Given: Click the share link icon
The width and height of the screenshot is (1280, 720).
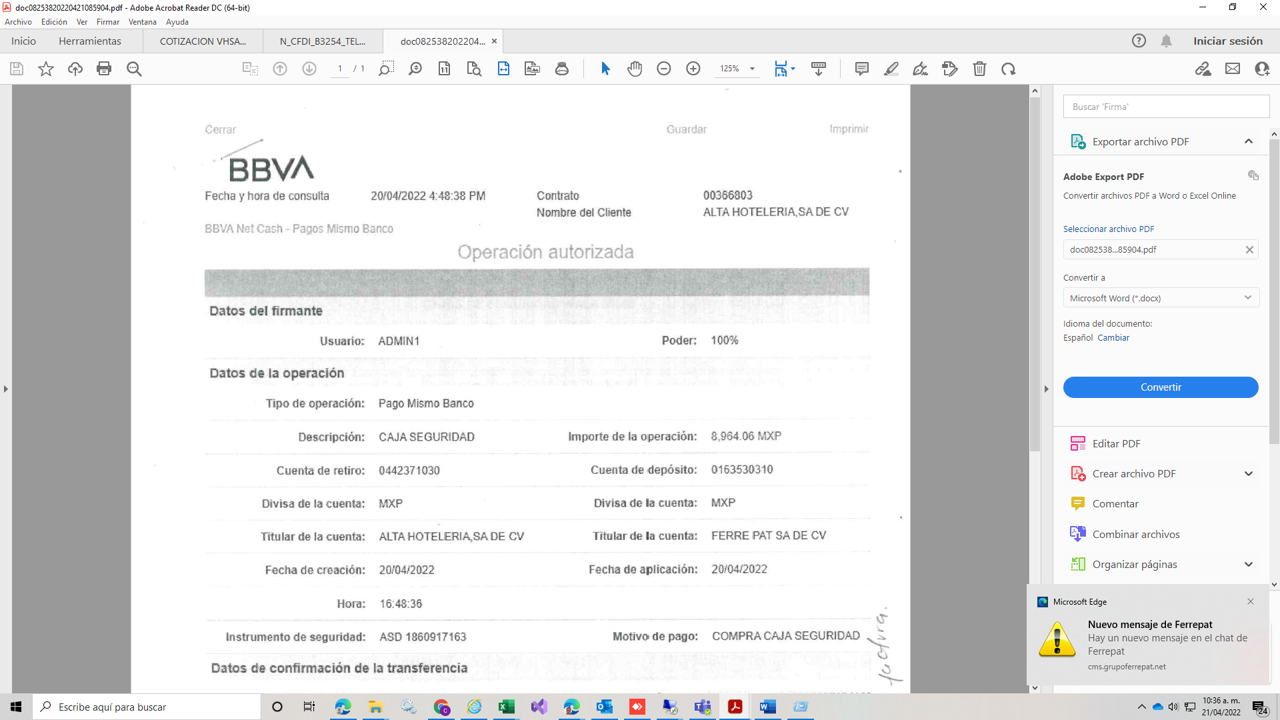Looking at the screenshot, I should 1203,69.
